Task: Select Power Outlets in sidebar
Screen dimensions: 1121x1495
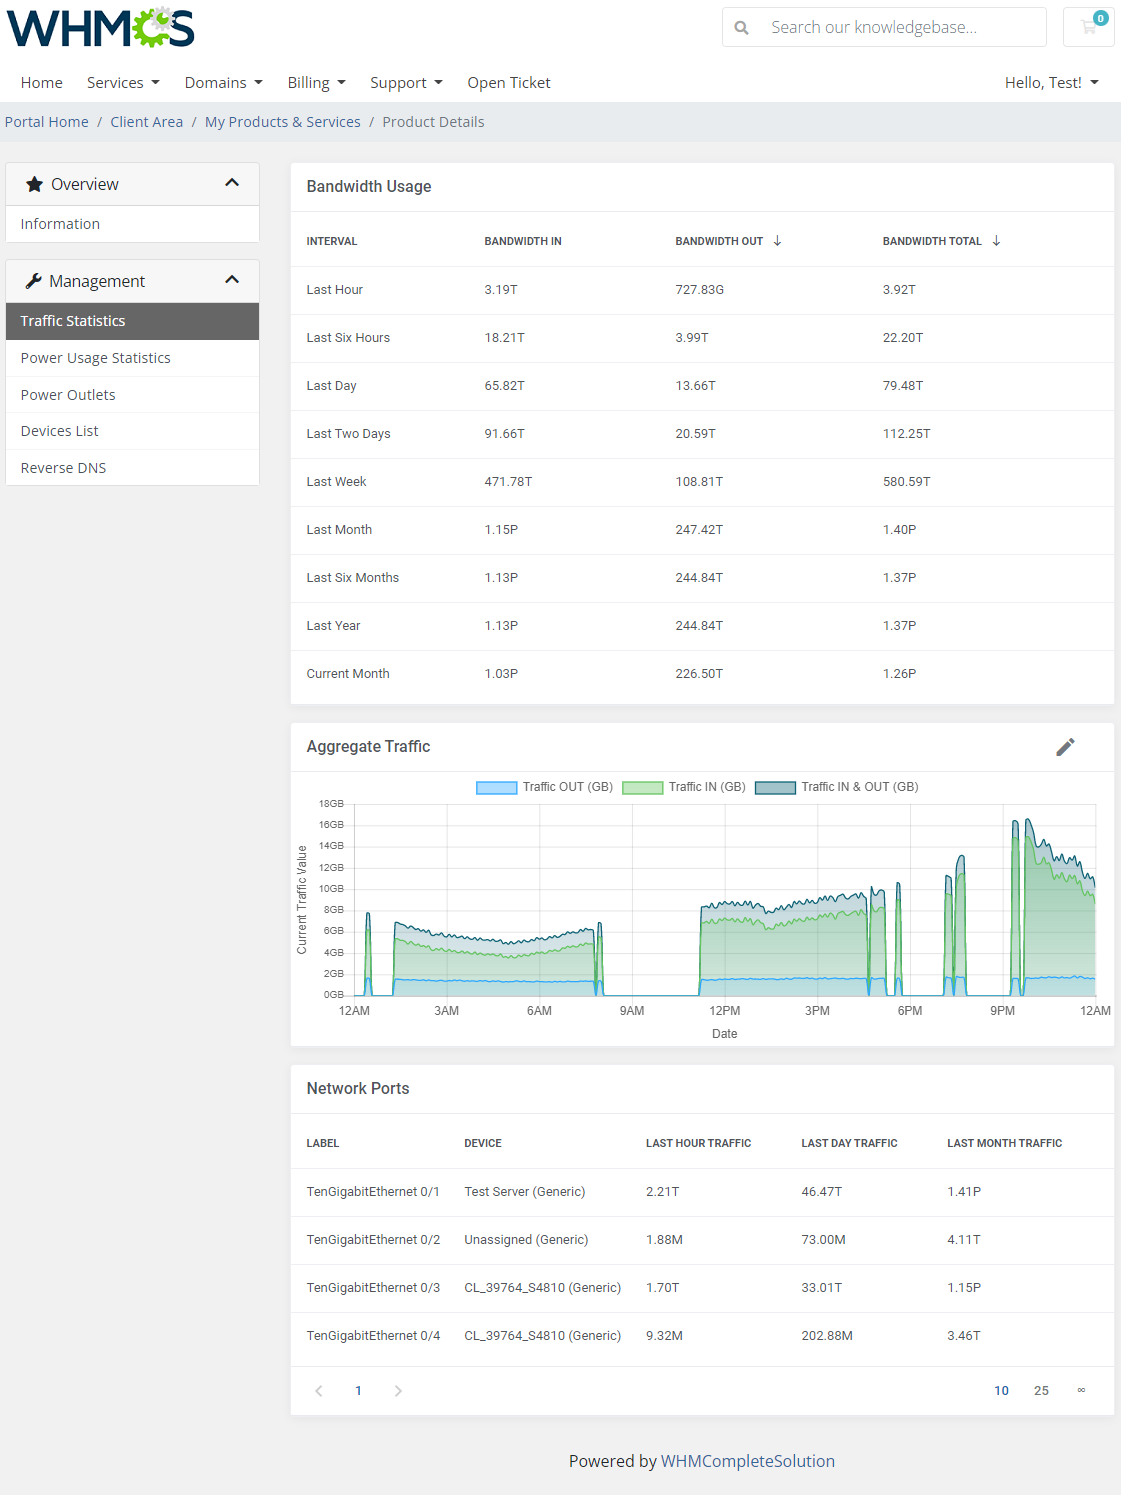Action: tap(132, 395)
